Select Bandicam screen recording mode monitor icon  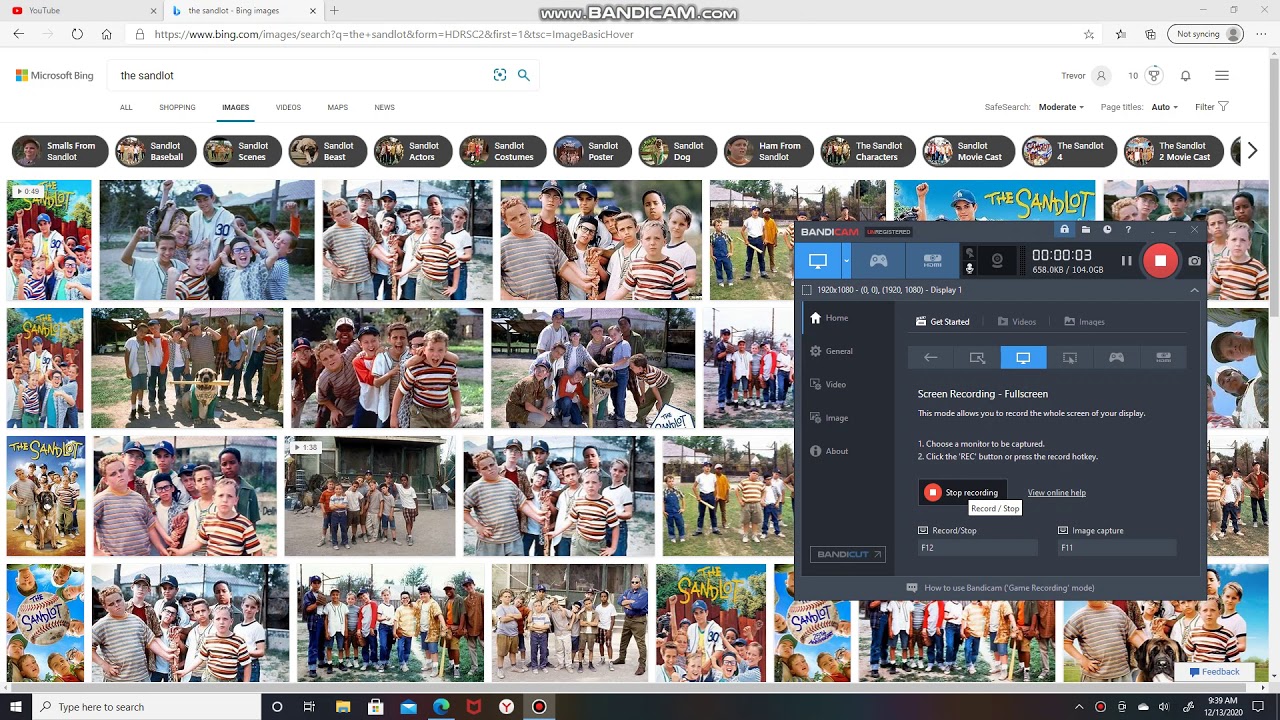coord(818,261)
